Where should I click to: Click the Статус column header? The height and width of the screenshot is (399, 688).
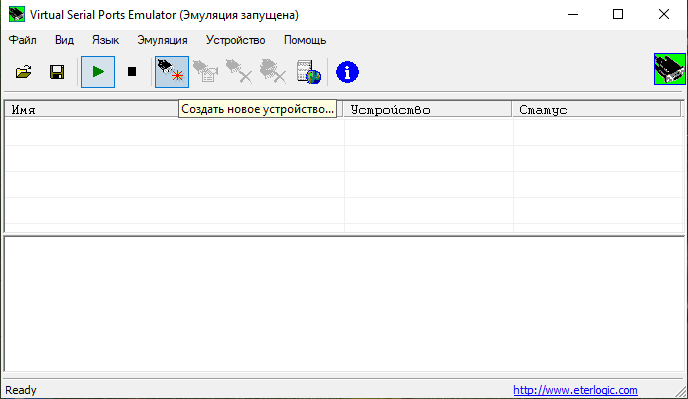[597, 109]
